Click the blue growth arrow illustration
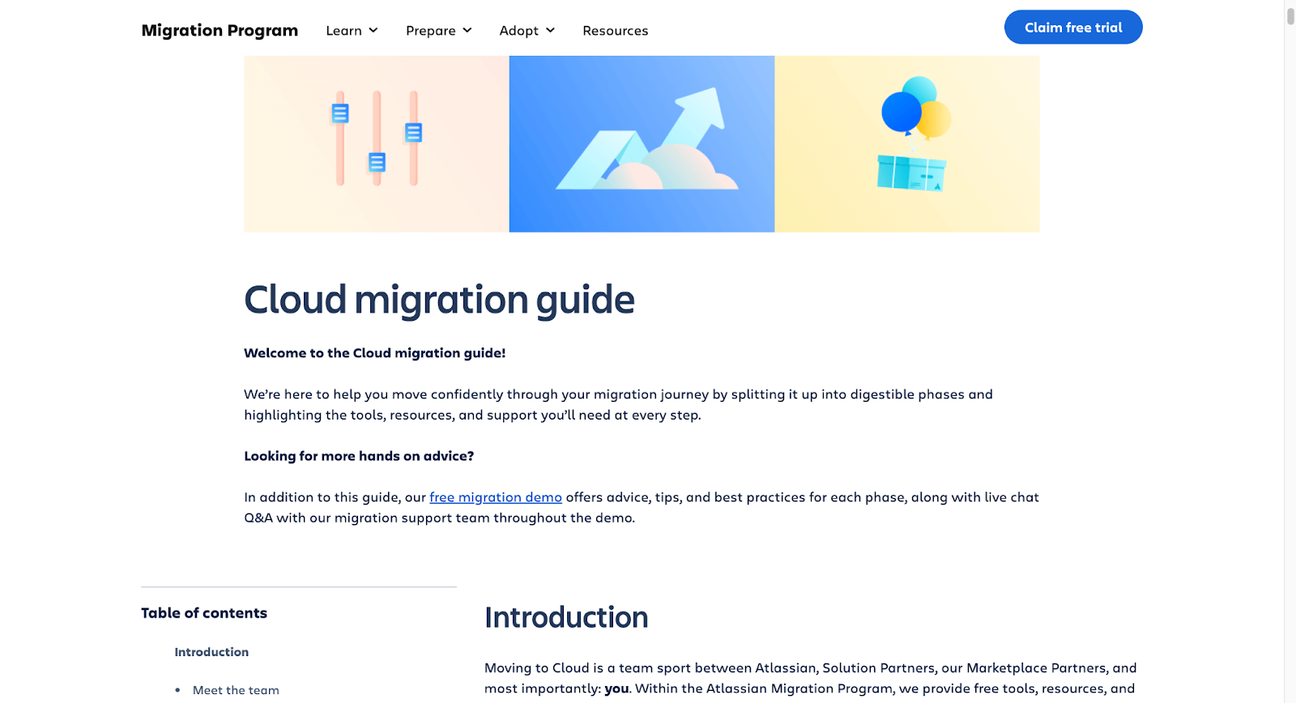 (x=641, y=143)
